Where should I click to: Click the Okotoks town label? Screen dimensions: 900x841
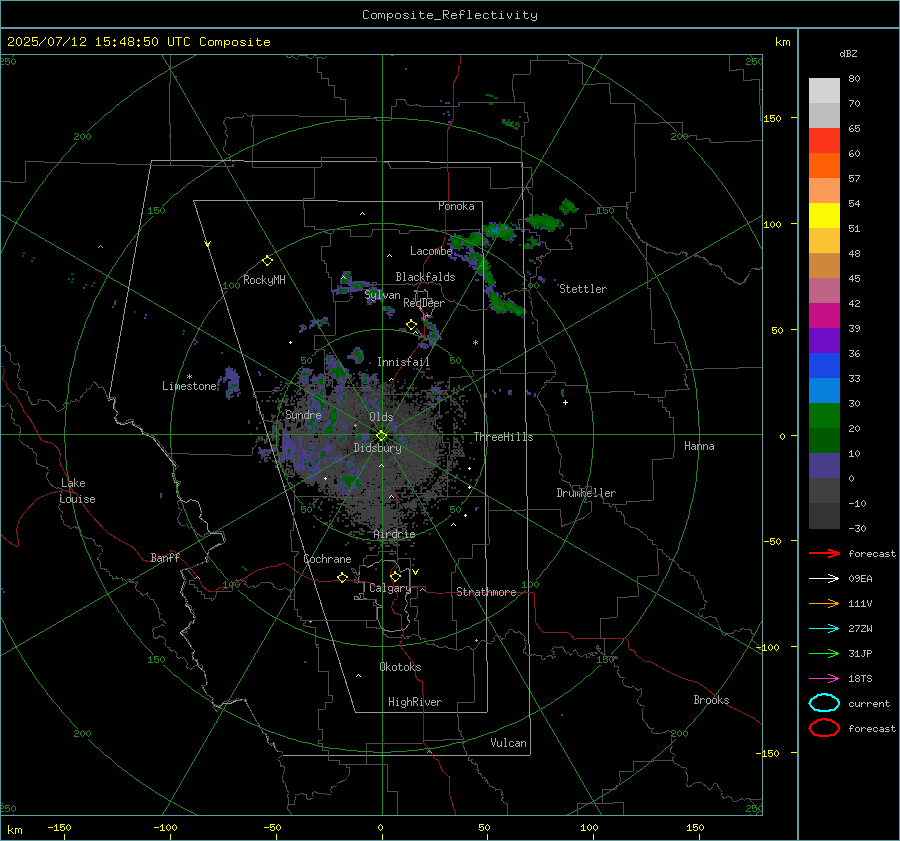tap(400, 667)
